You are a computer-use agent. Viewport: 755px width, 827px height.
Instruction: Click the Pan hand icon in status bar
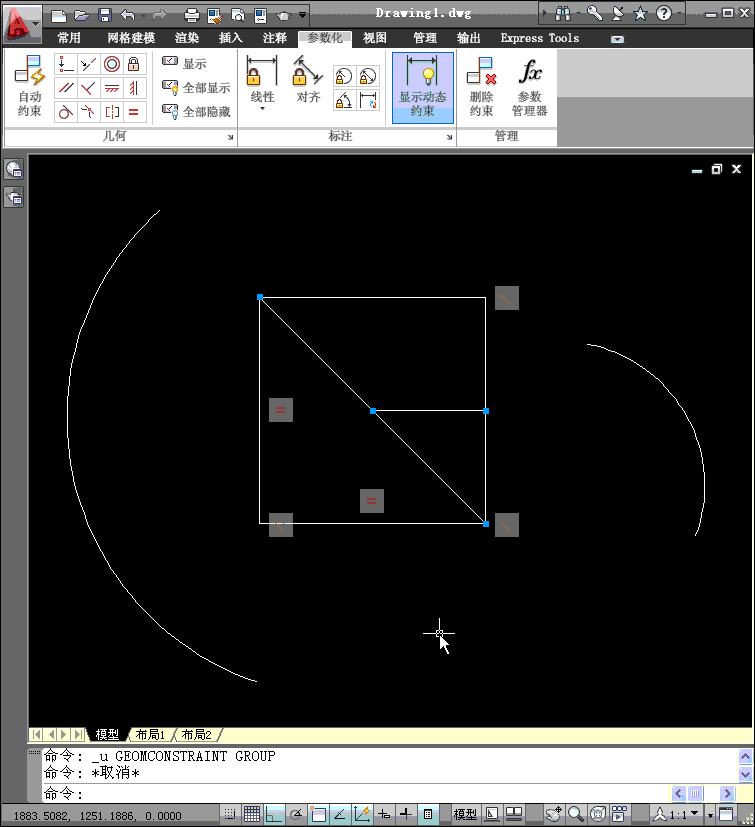pyautogui.click(x=553, y=814)
